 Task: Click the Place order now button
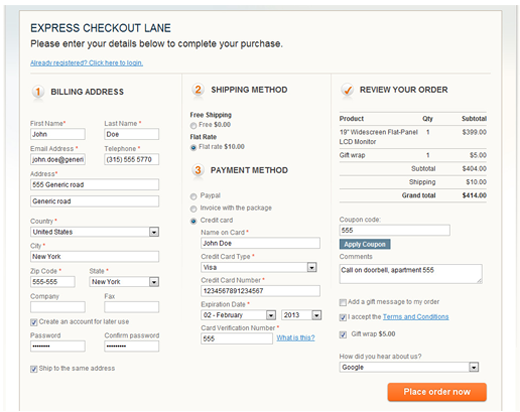click(x=437, y=392)
